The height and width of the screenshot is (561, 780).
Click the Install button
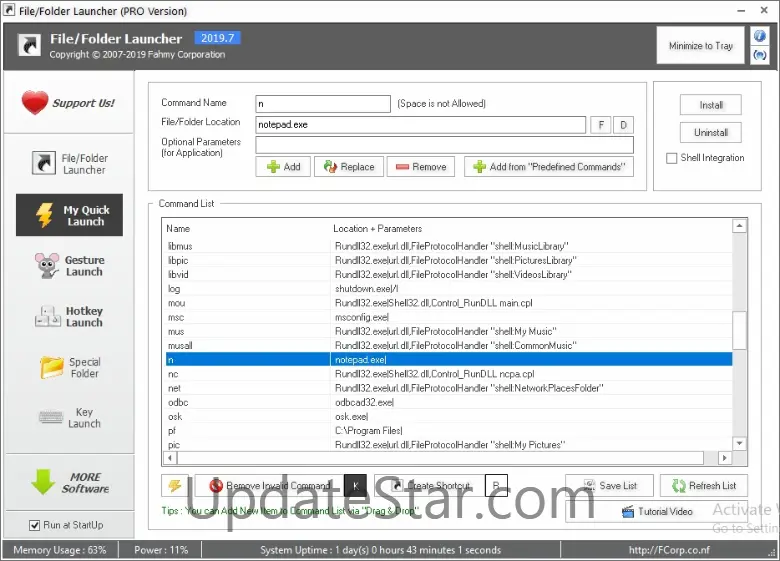coord(710,105)
